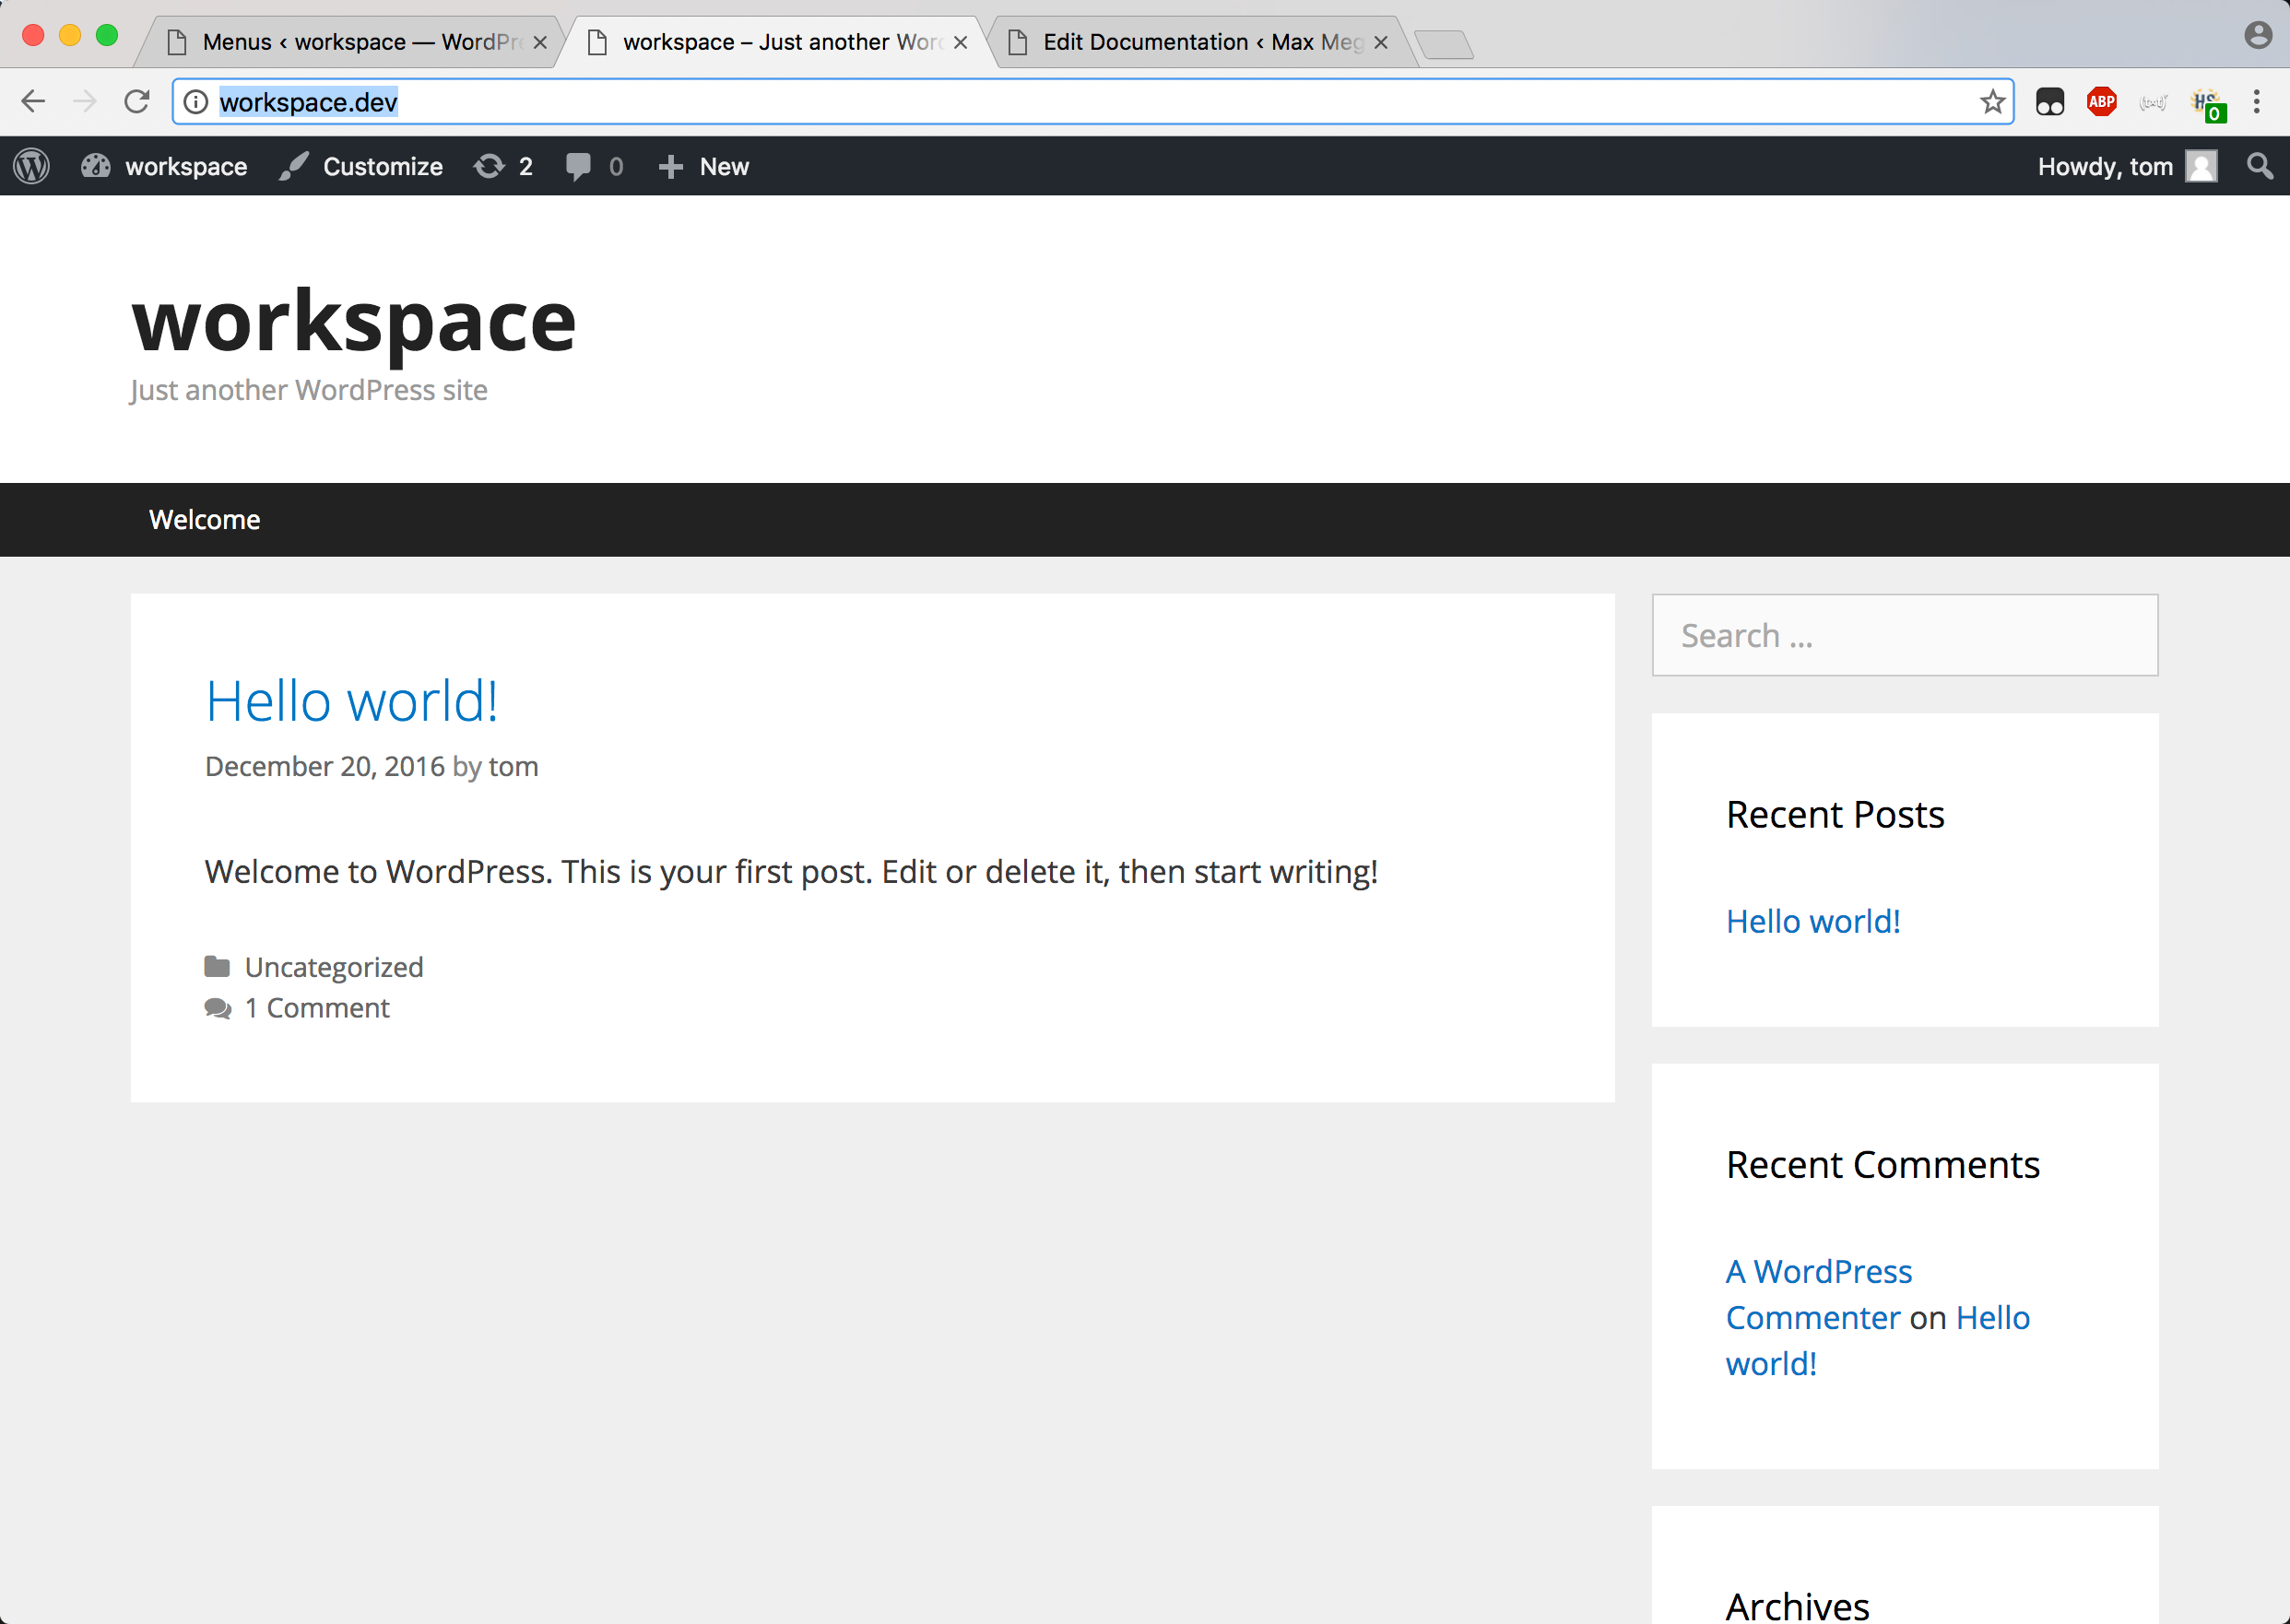
Task: Click the WordPress logo in admin bar
Action: point(32,166)
